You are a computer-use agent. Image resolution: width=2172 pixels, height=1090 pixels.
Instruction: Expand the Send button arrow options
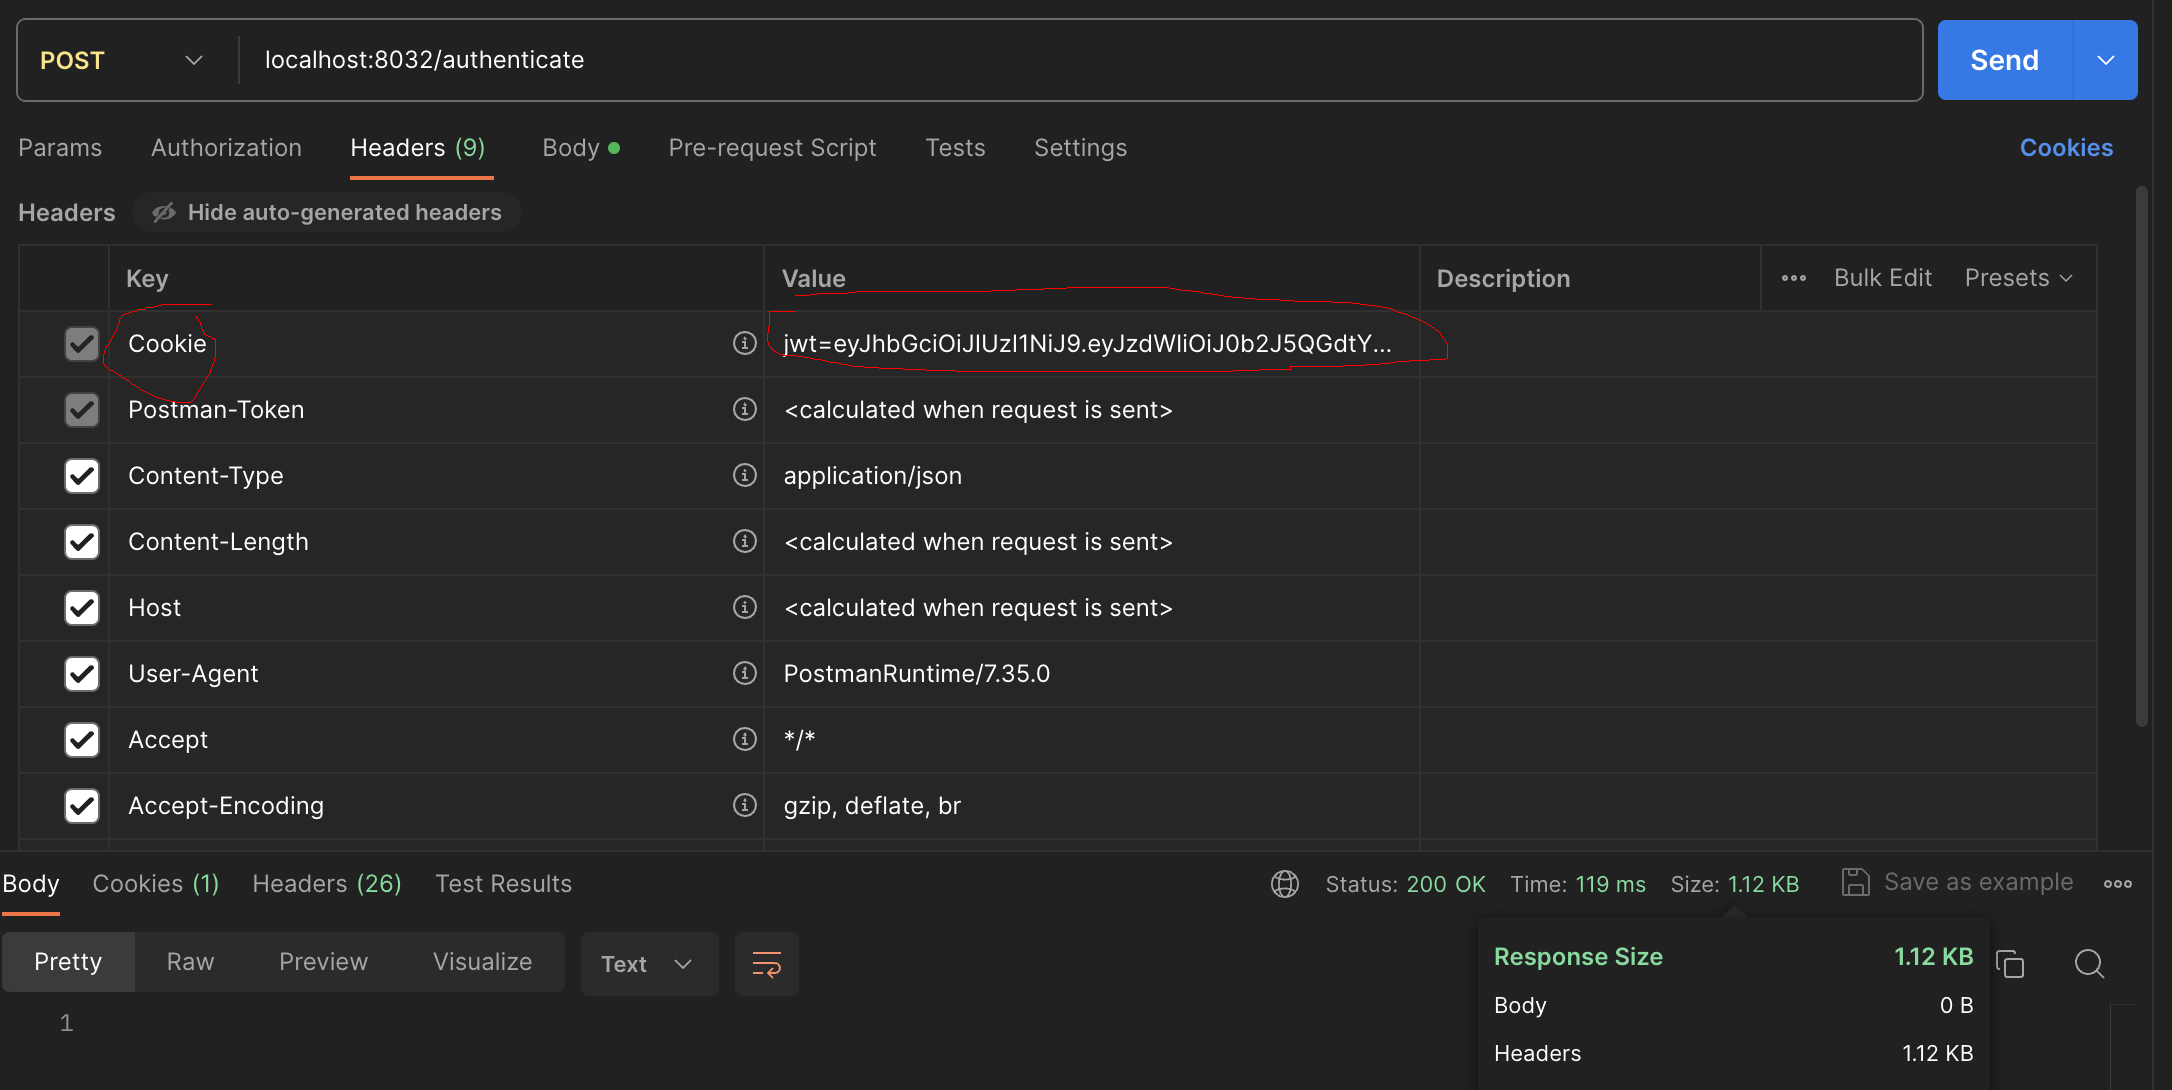[2106, 60]
